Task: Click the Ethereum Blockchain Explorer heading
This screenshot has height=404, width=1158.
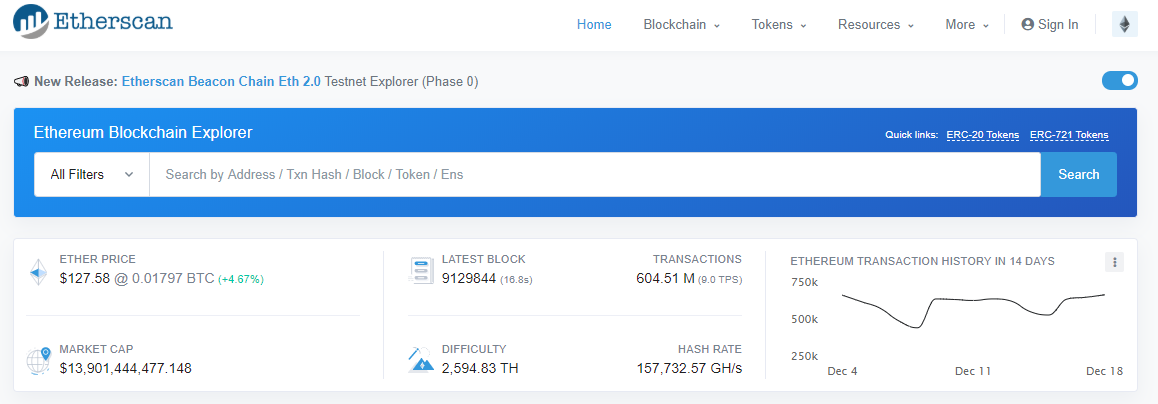Action: coord(143,133)
